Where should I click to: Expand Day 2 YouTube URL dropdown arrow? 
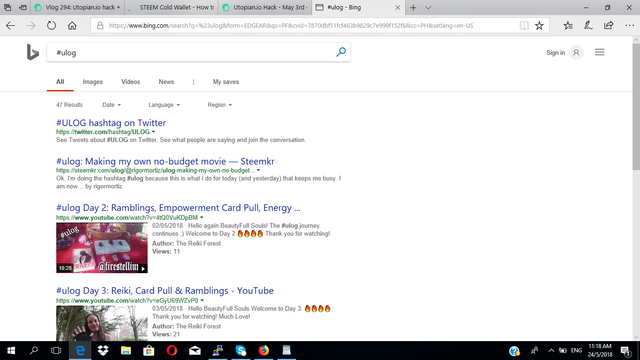202,218
